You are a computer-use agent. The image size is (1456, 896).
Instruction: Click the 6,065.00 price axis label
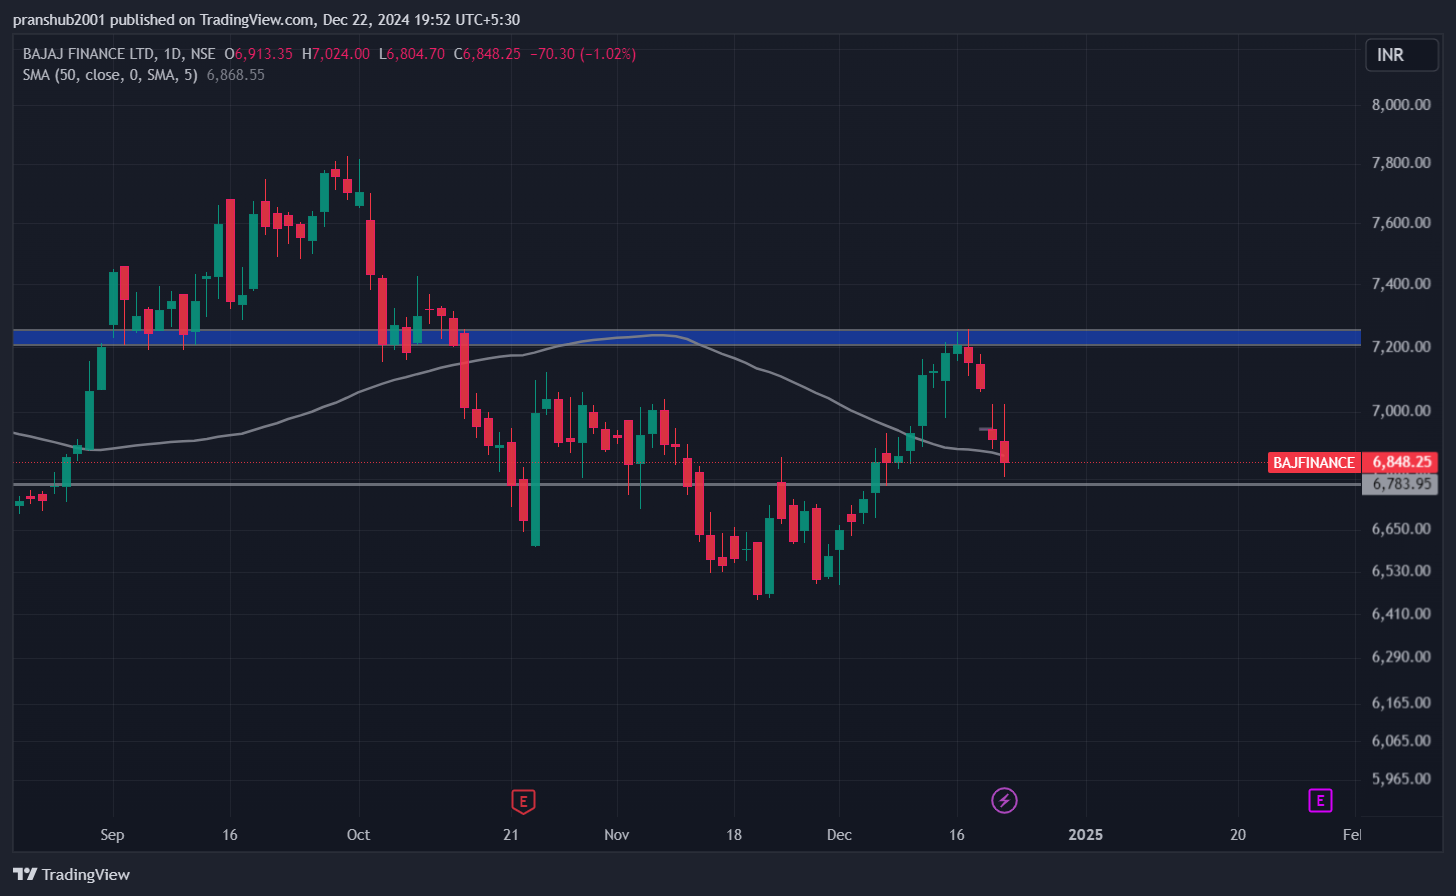pyautogui.click(x=1400, y=741)
